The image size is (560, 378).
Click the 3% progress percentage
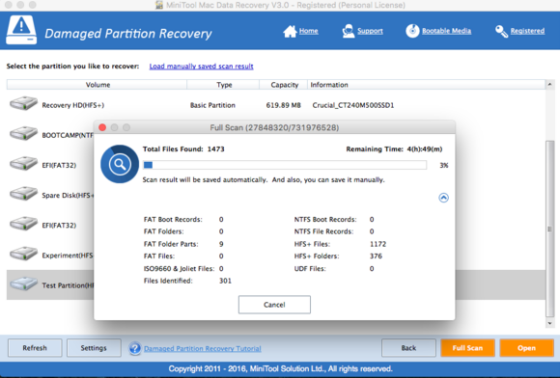[x=444, y=165]
